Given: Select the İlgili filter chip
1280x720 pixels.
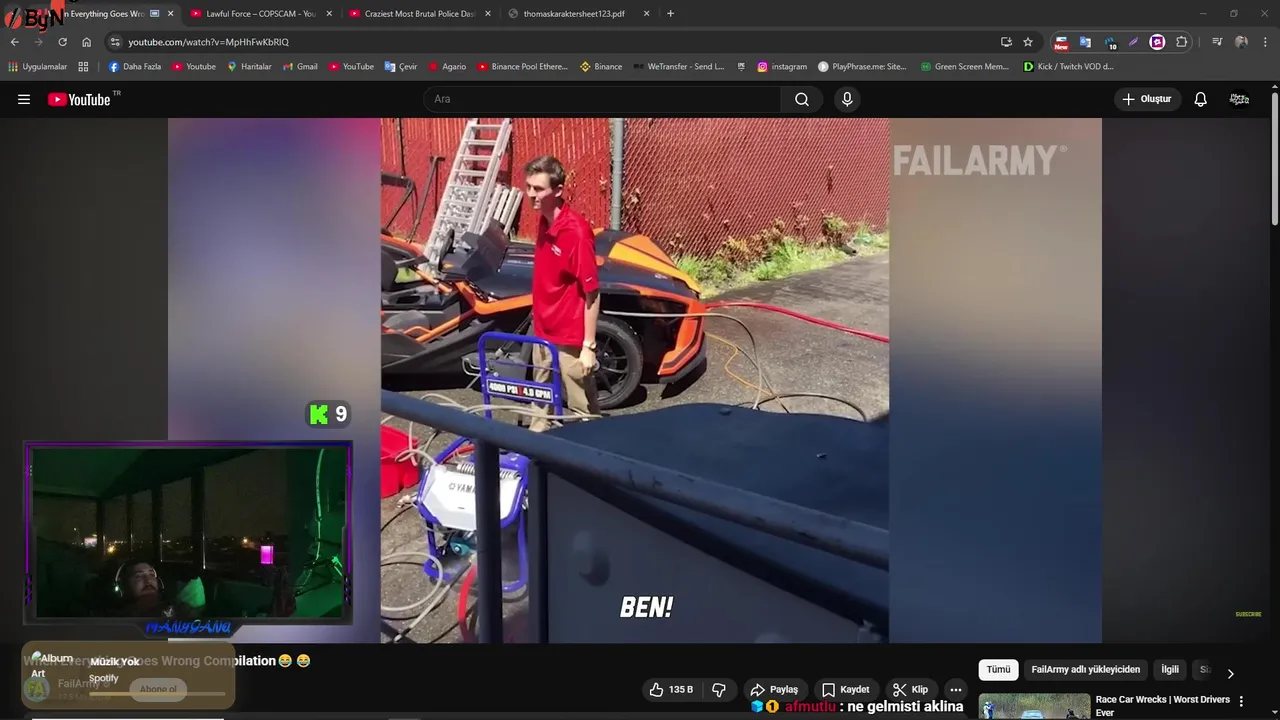Looking at the screenshot, I should [1170, 670].
